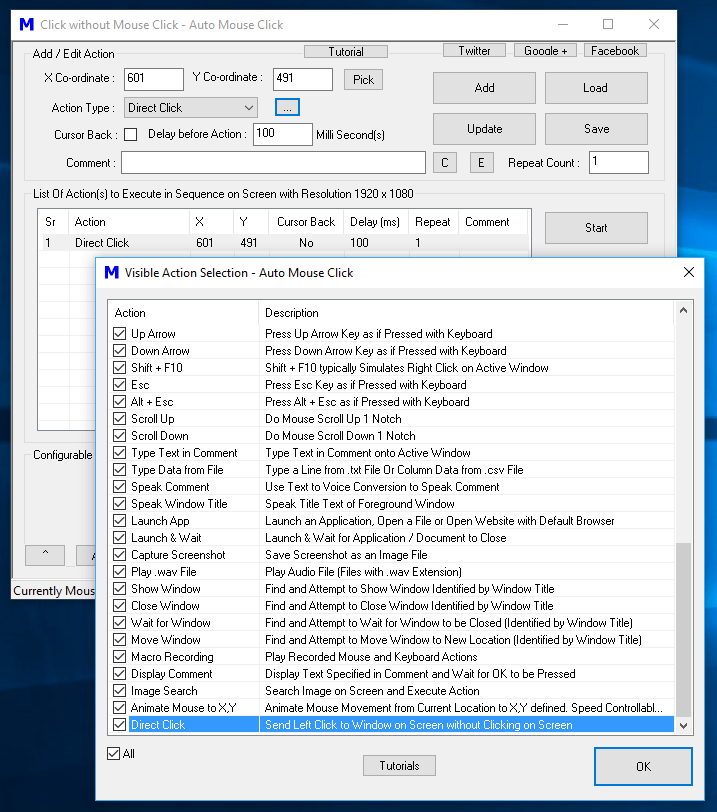This screenshot has width=717, height=812.
Task: Select the Display Comment row
Action: [391, 674]
